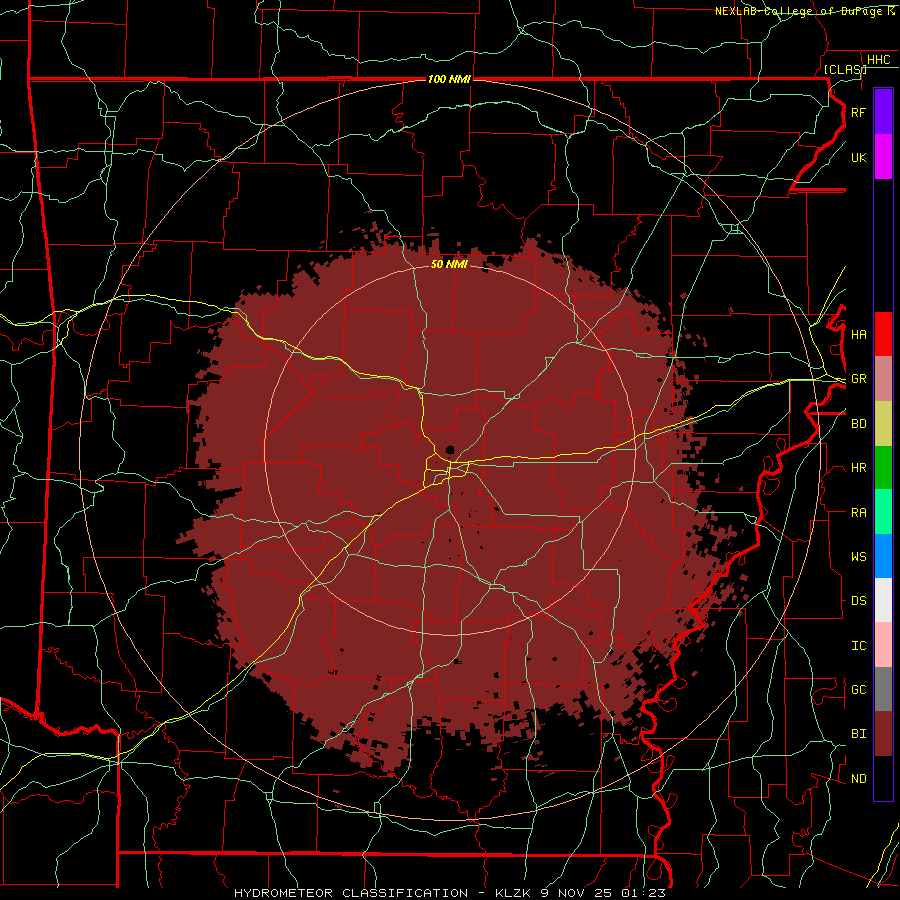The width and height of the screenshot is (900, 900).
Task: Click the ND legend label
Action: tap(858, 779)
